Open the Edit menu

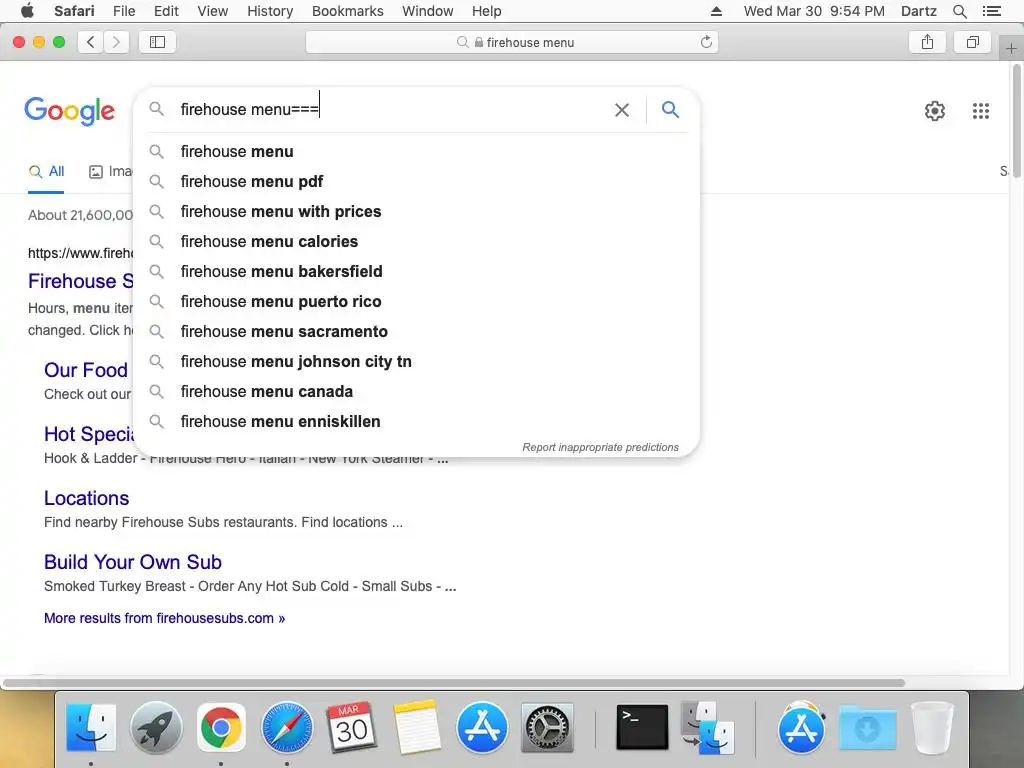pyautogui.click(x=166, y=11)
